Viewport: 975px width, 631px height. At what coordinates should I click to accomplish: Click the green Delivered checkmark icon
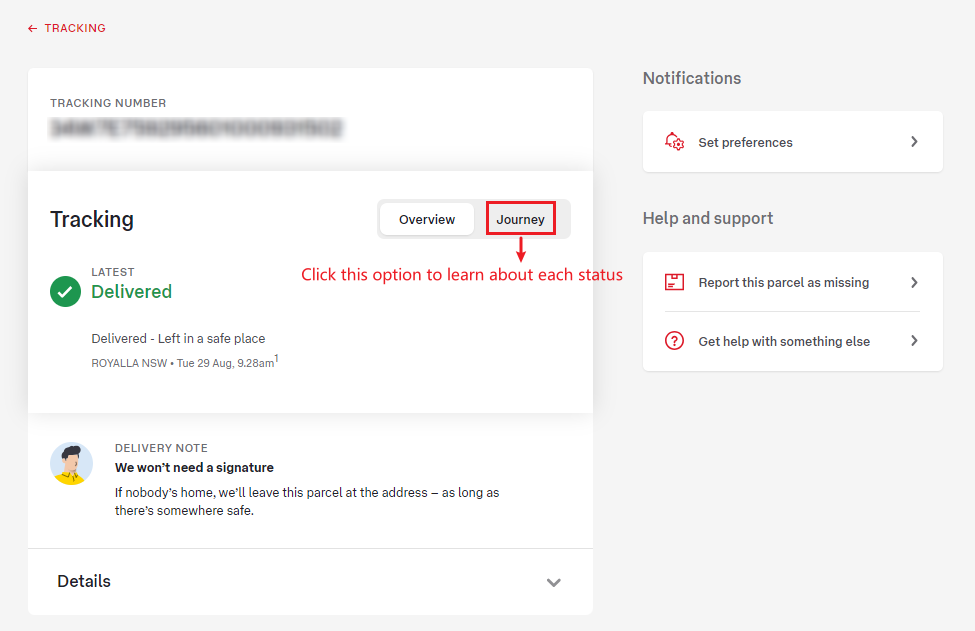tap(66, 292)
